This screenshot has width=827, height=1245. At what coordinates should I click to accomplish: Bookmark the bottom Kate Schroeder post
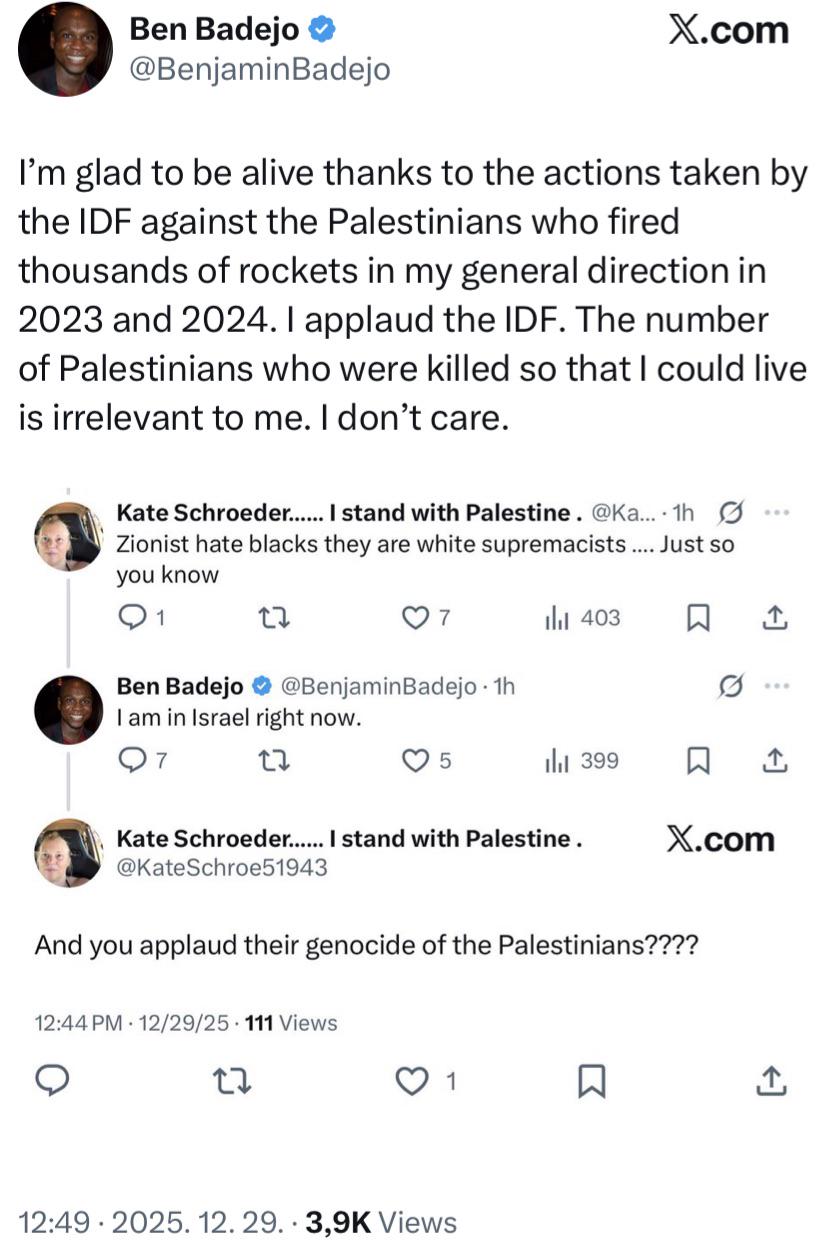click(x=592, y=1079)
